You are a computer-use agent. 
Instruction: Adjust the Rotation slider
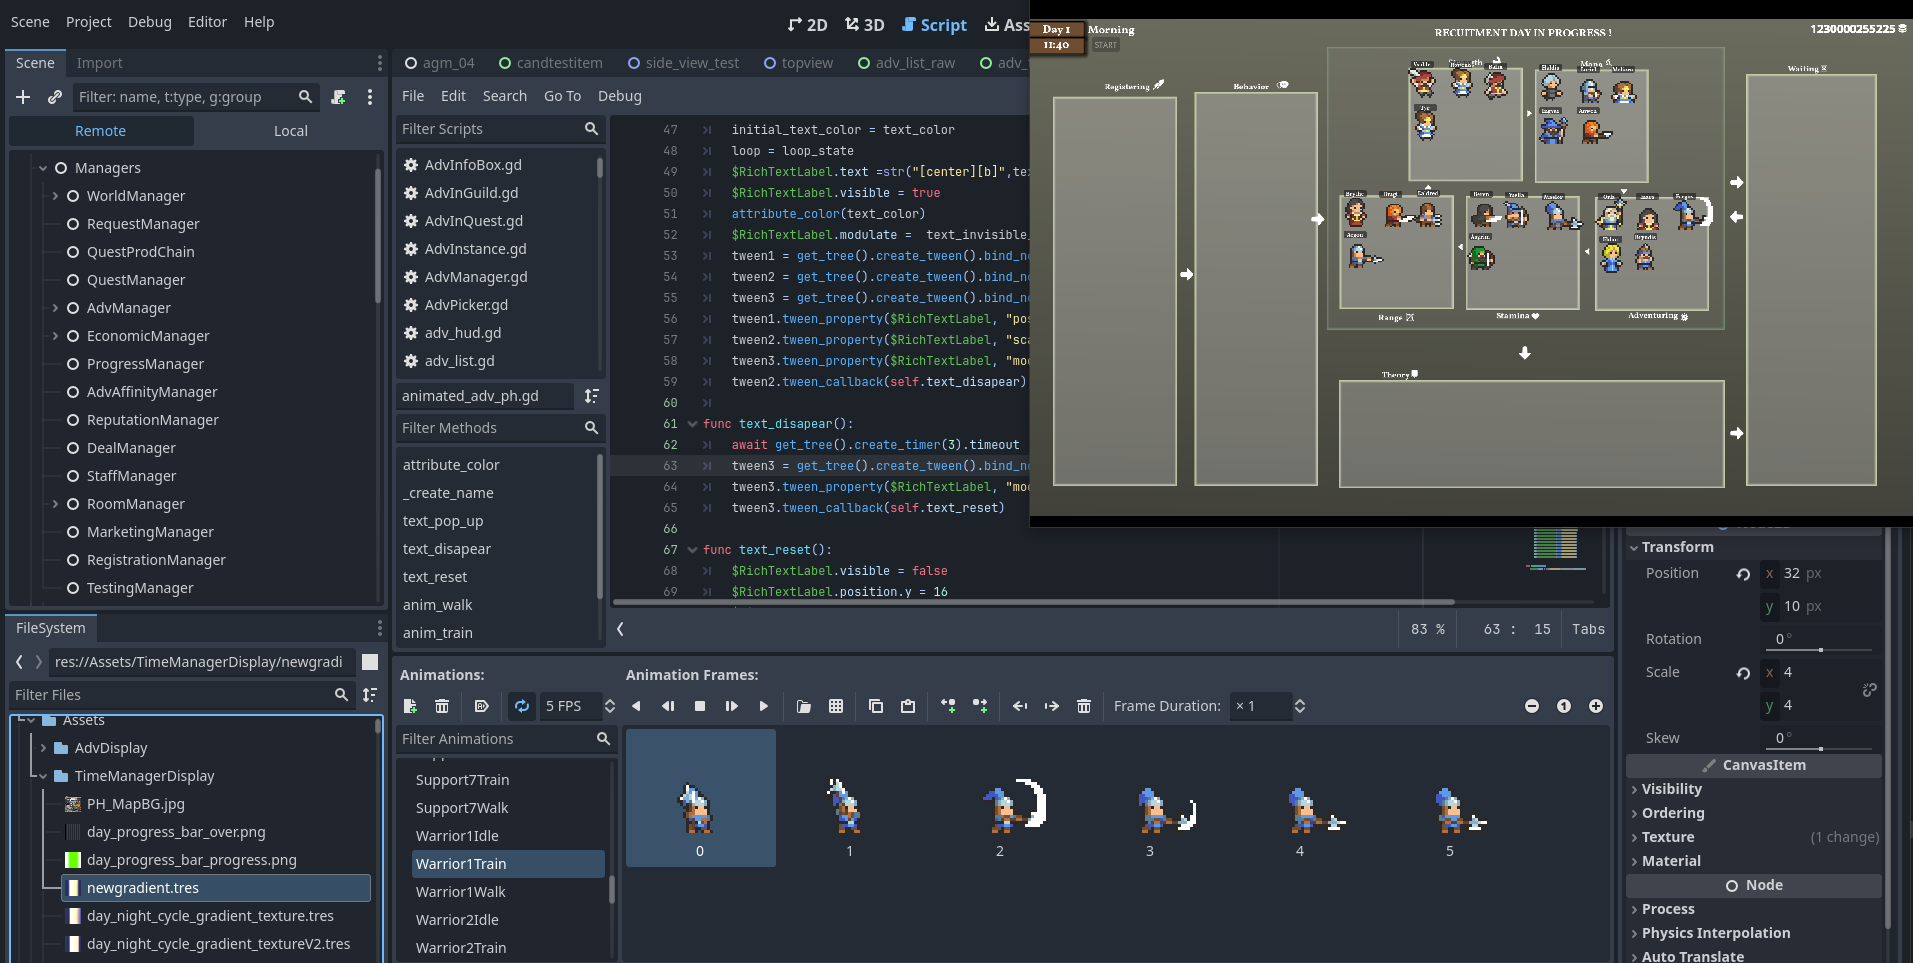(1821, 650)
